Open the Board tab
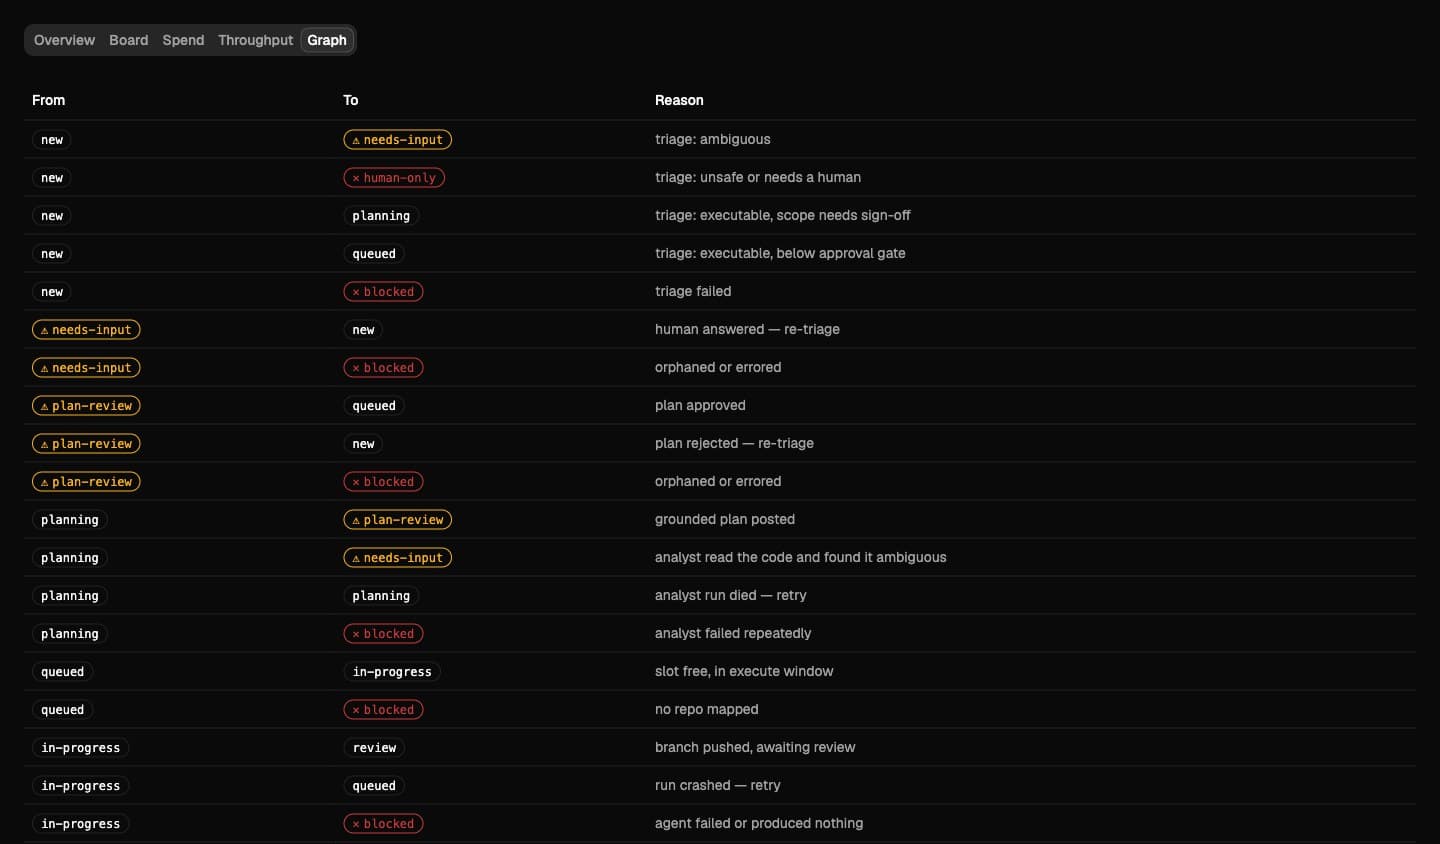Viewport: 1440px width, 844px height. tap(128, 40)
